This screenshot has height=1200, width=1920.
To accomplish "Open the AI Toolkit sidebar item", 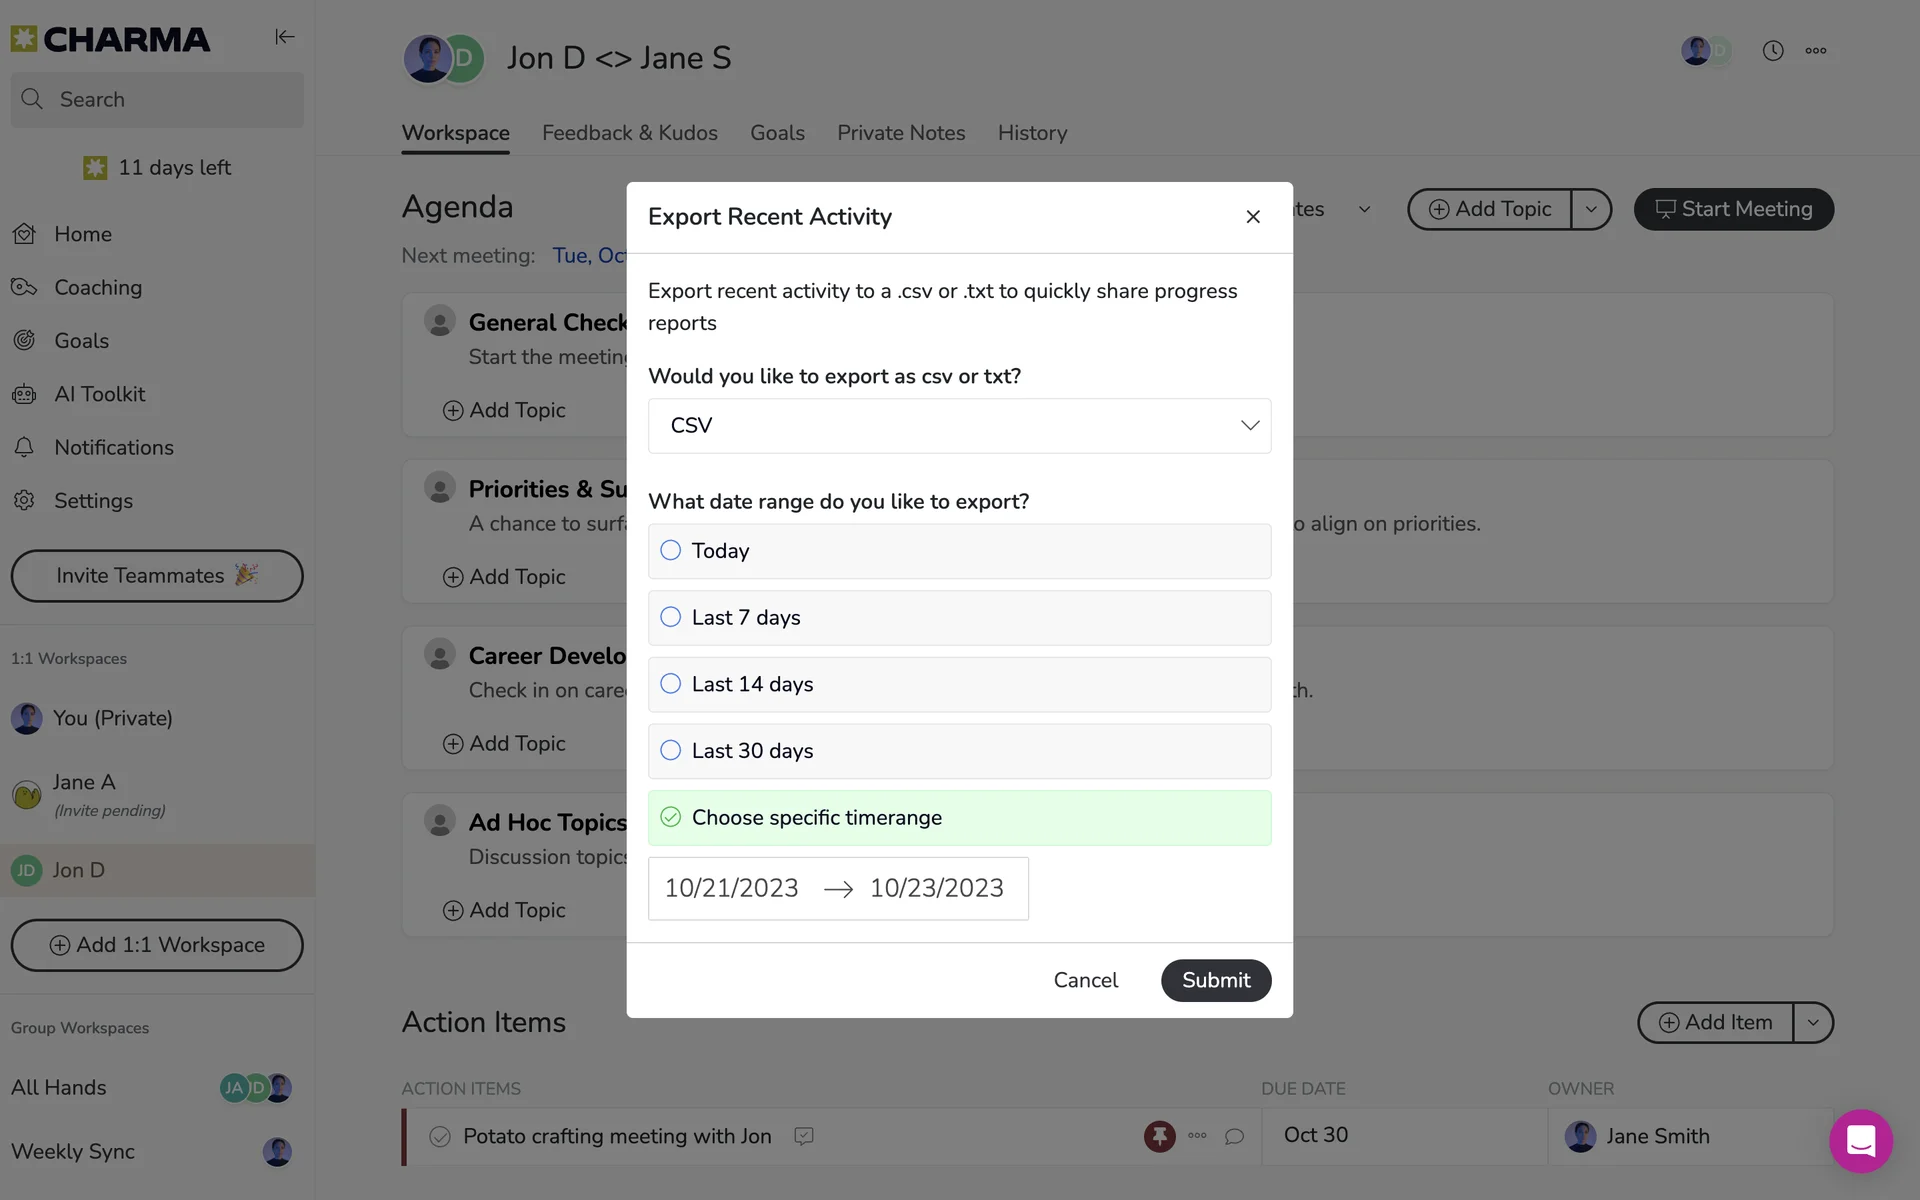I will pyautogui.click(x=99, y=394).
